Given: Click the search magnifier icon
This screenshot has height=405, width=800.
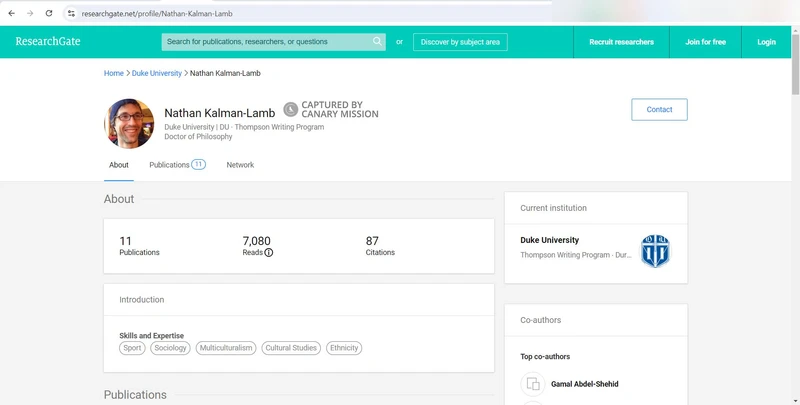Looking at the screenshot, I should 377,41.
